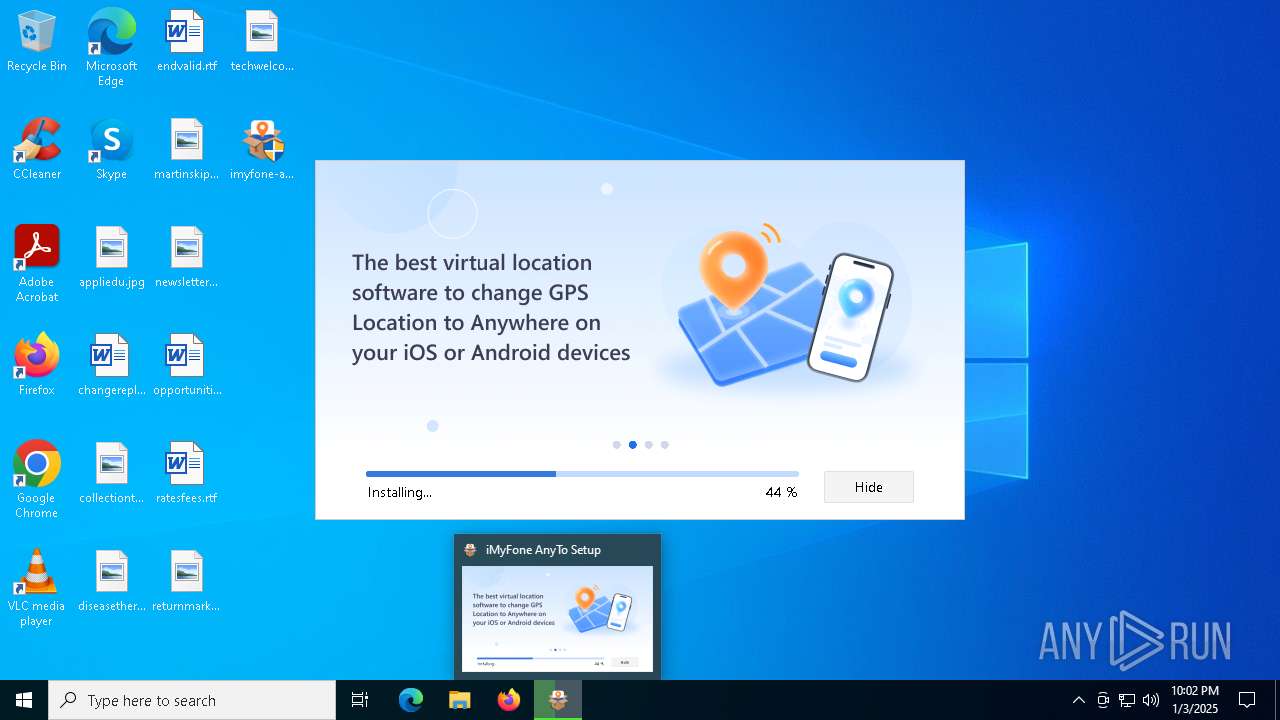Open Skype desktop shortcut
Screen dimensions: 1280x720
pyautogui.click(x=111, y=150)
